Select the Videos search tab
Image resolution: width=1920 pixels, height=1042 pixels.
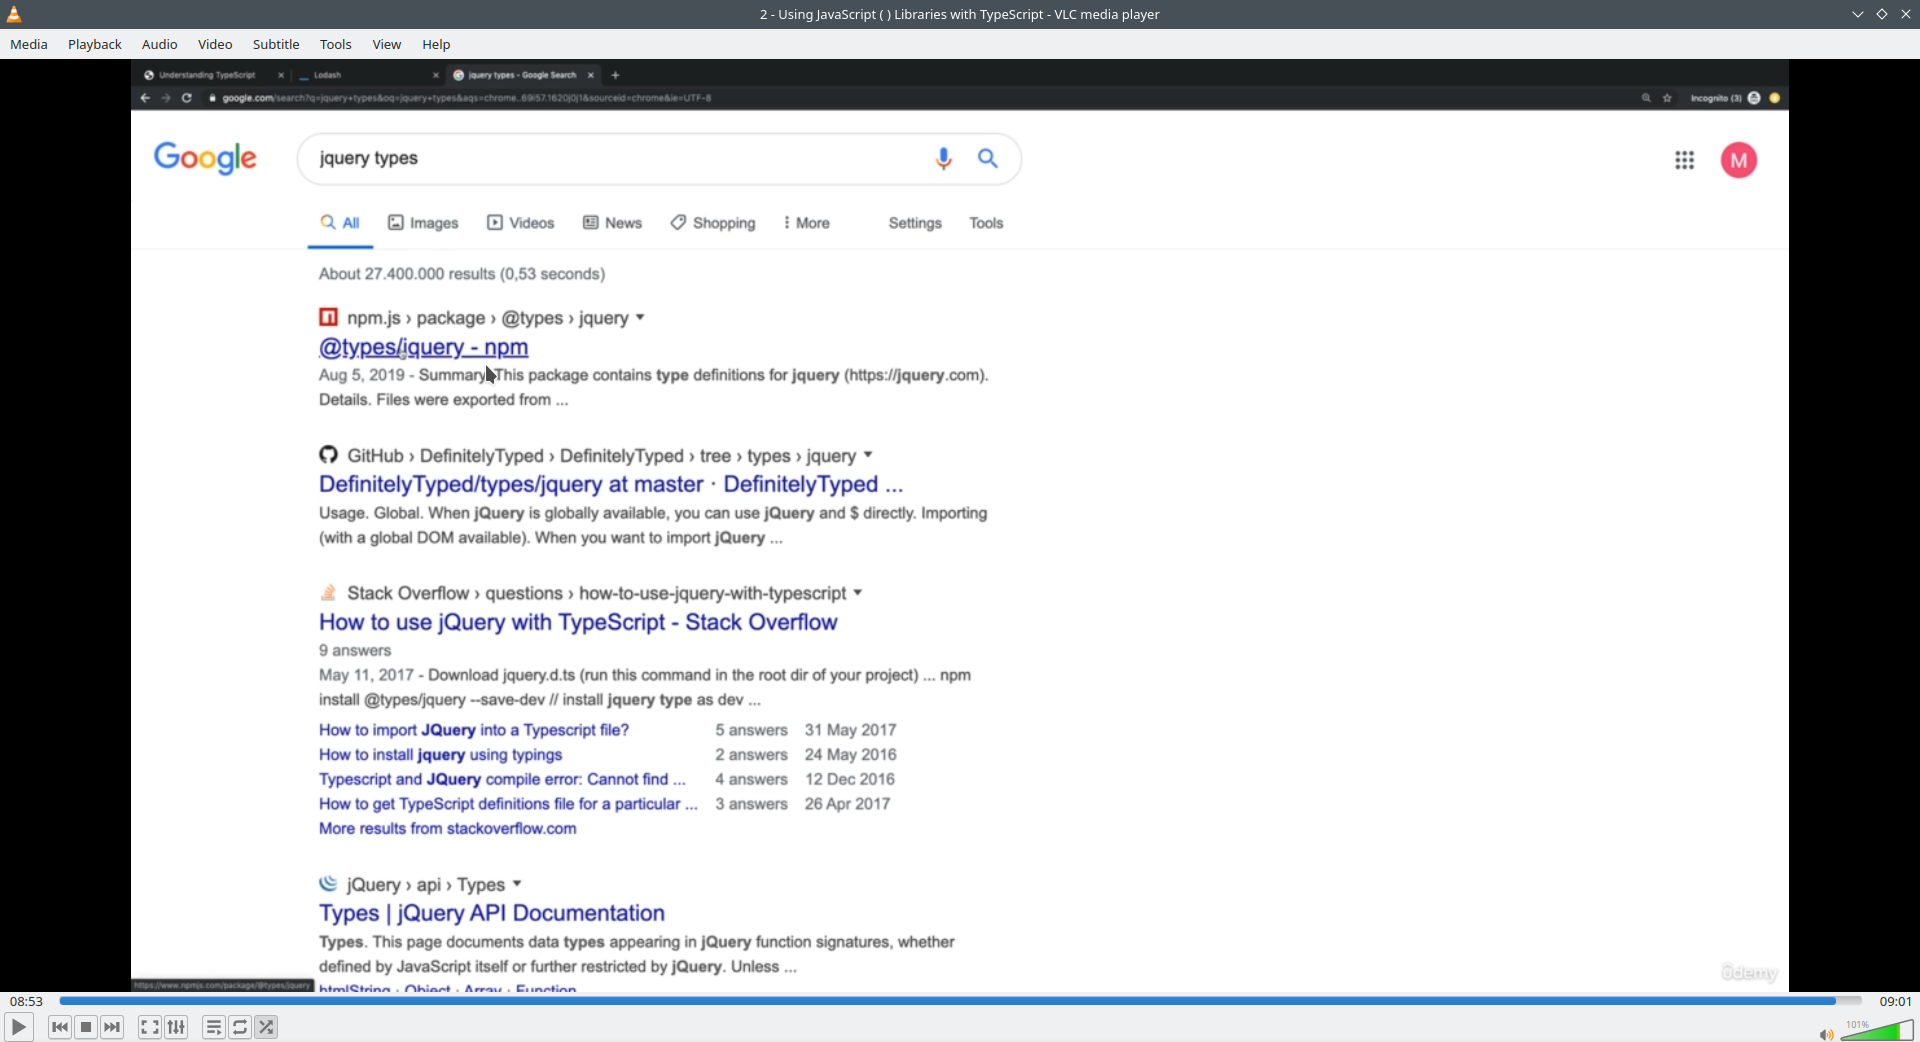point(520,223)
